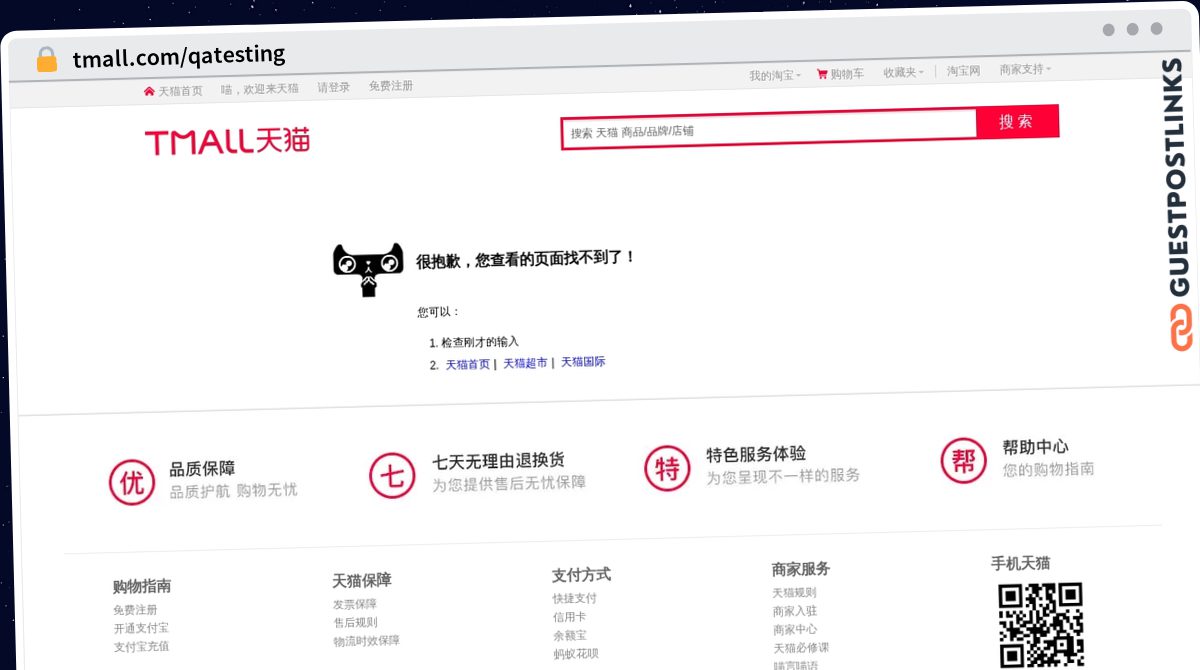1200x670 pixels.
Task: Click 免费注册 under 购物指南
Action: coord(135,610)
